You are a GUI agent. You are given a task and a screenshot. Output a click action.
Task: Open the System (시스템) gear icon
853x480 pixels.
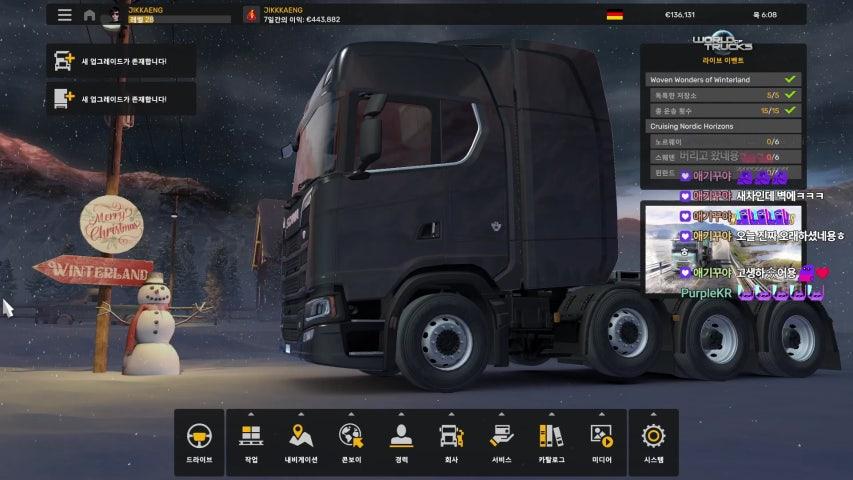tap(653, 437)
